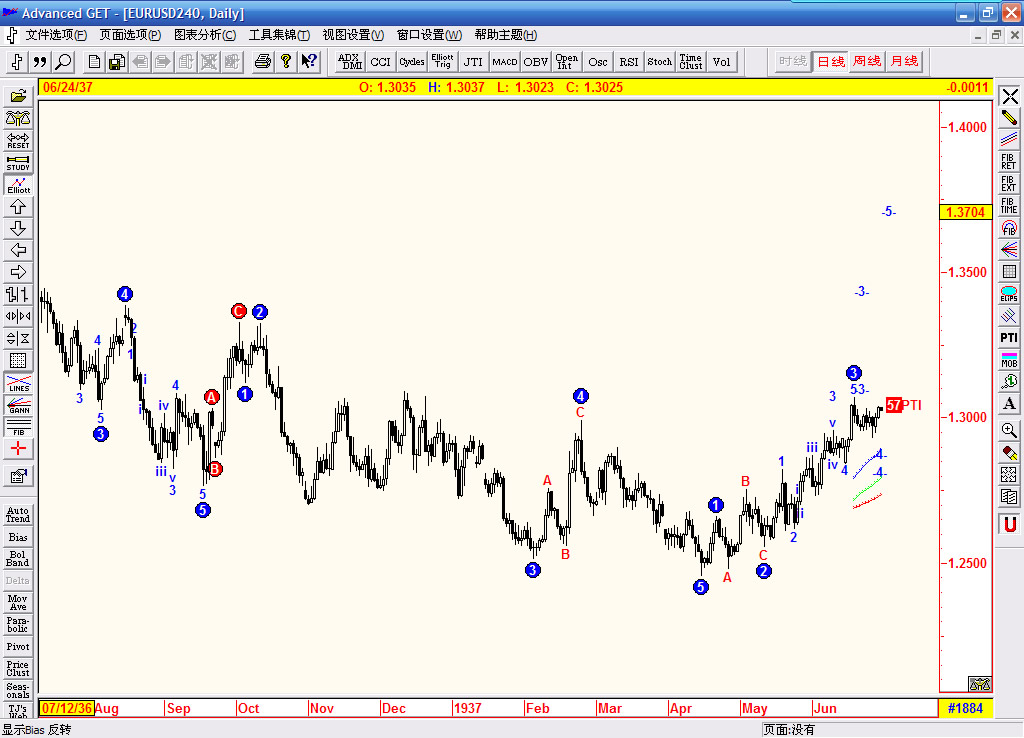The image size is (1024, 738).
Task: Select the FIB EXT extension tool
Action: click(1009, 184)
